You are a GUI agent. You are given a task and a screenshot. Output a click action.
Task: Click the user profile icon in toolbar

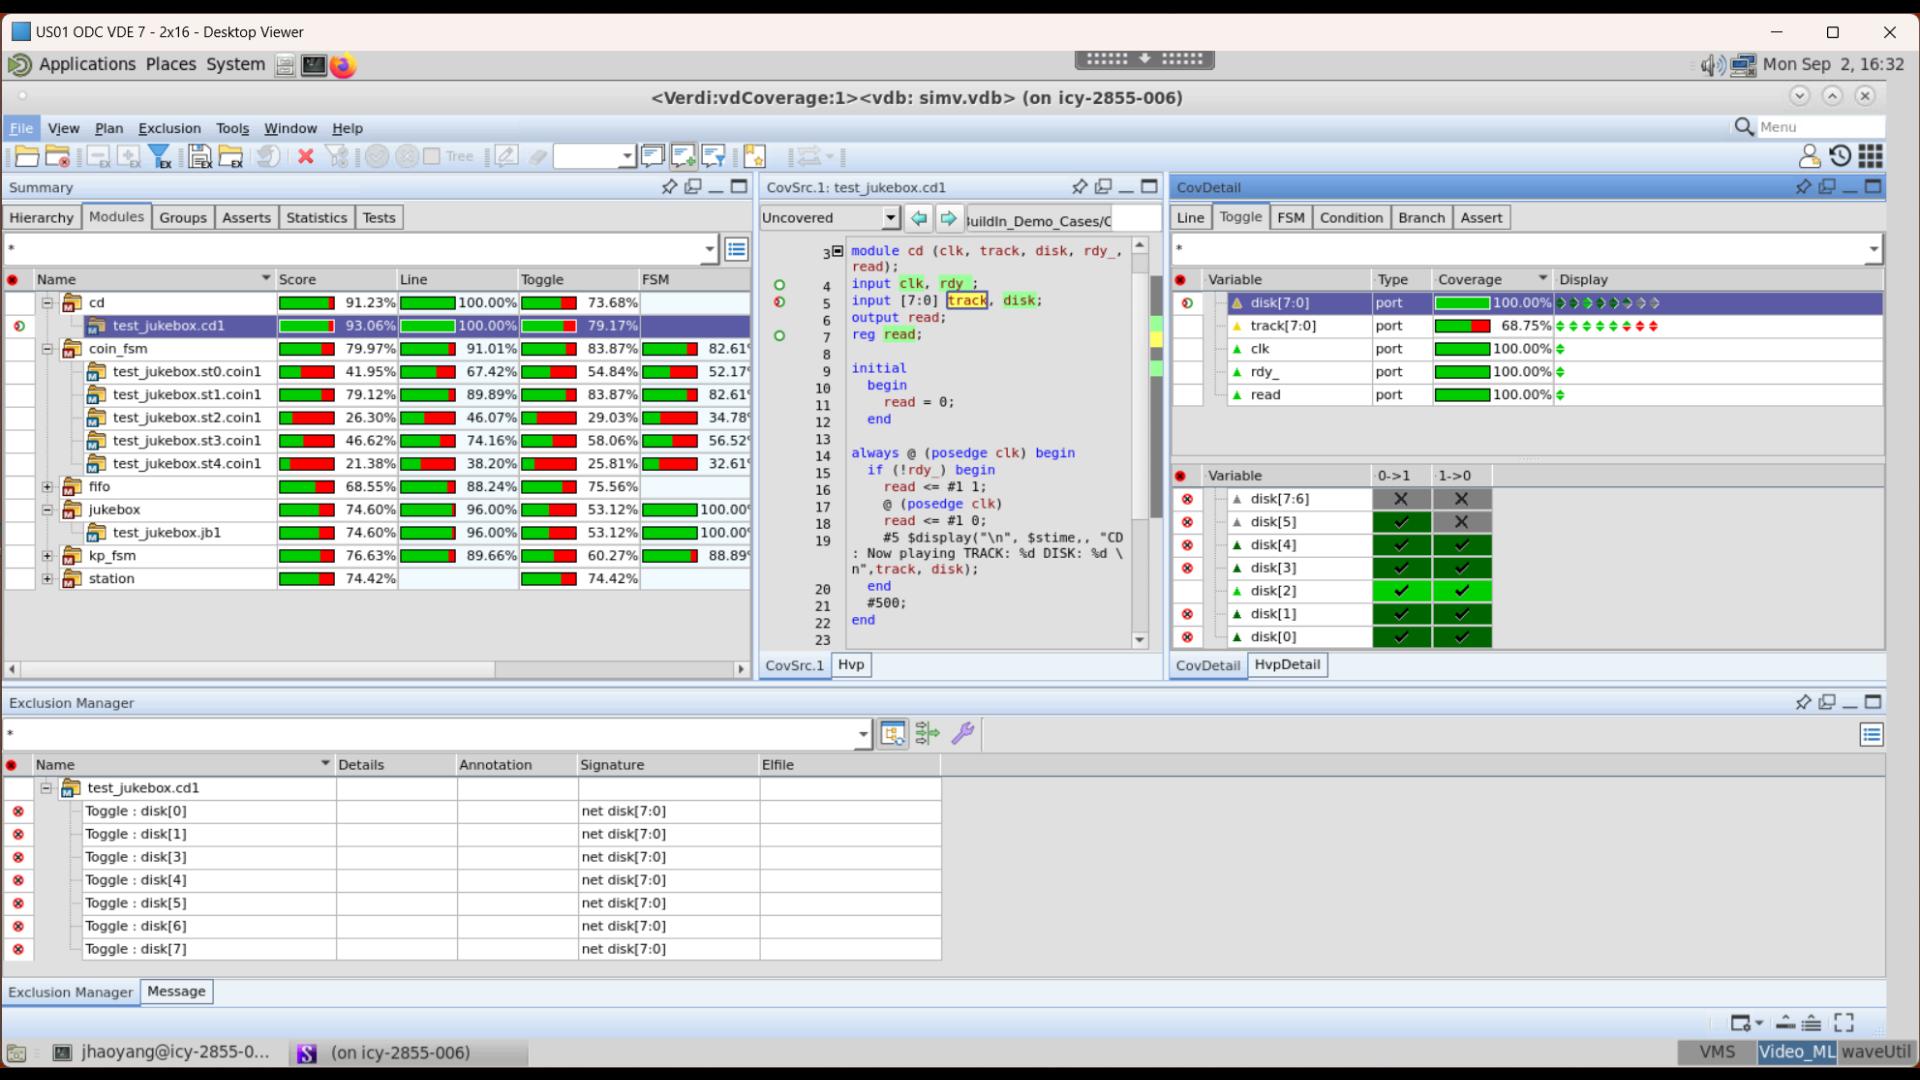(x=1809, y=156)
